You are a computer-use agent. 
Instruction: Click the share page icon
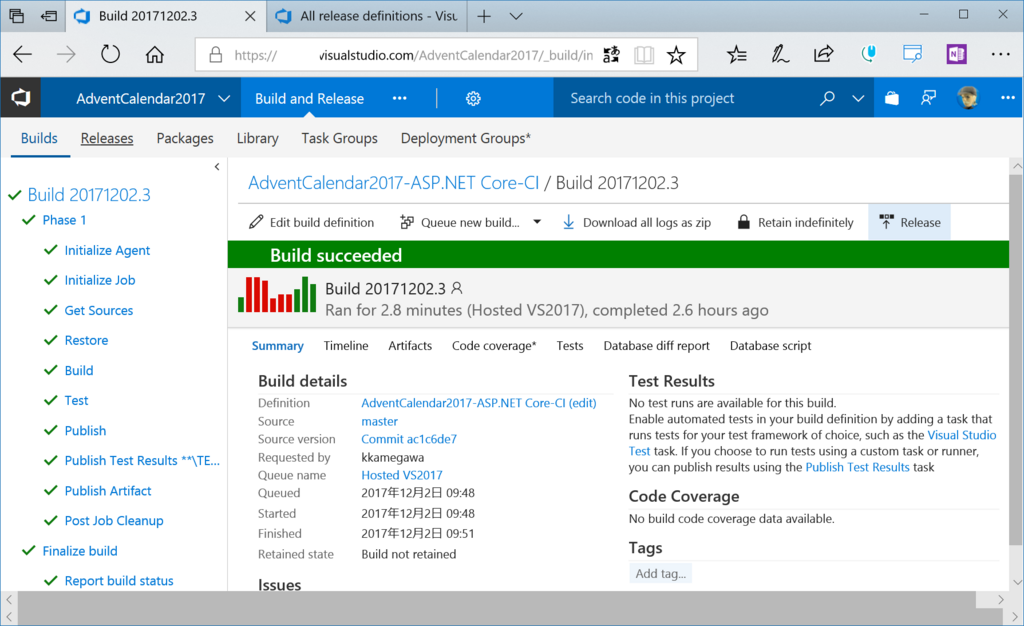pyautogui.click(x=824, y=54)
